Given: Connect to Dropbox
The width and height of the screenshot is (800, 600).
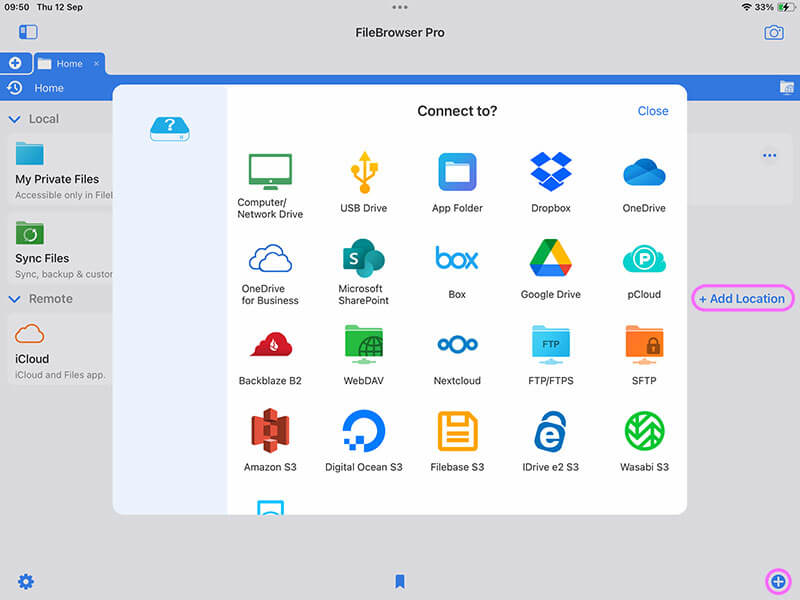Looking at the screenshot, I should point(551,183).
